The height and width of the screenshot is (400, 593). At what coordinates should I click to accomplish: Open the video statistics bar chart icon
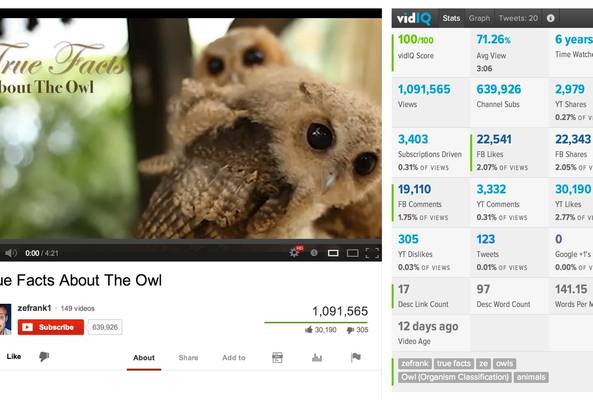point(317,357)
